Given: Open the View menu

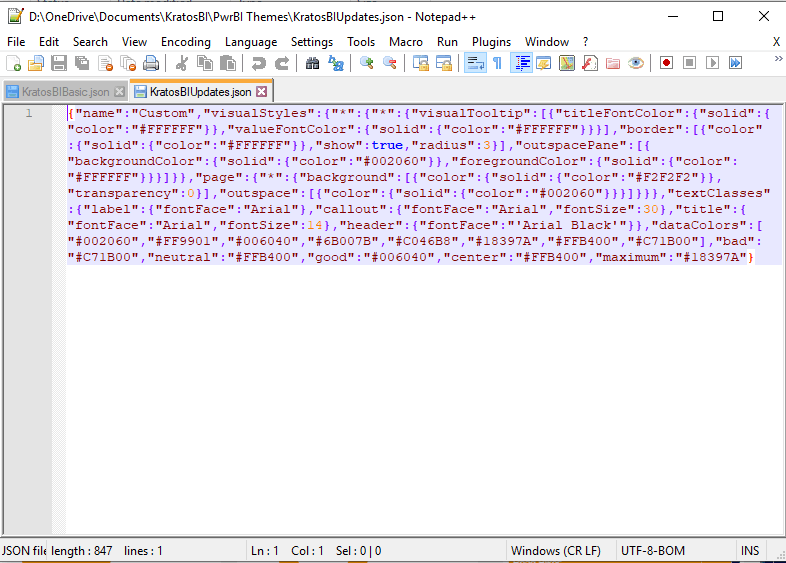Looking at the screenshot, I should coord(134,42).
